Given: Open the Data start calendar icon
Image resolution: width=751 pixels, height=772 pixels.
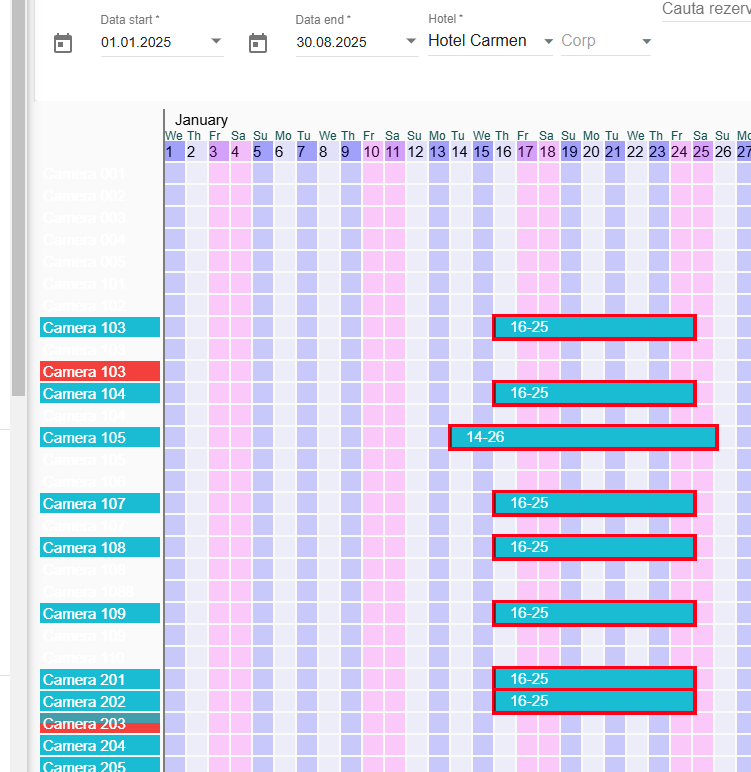Looking at the screenshot, I should [x=63, y=43].
